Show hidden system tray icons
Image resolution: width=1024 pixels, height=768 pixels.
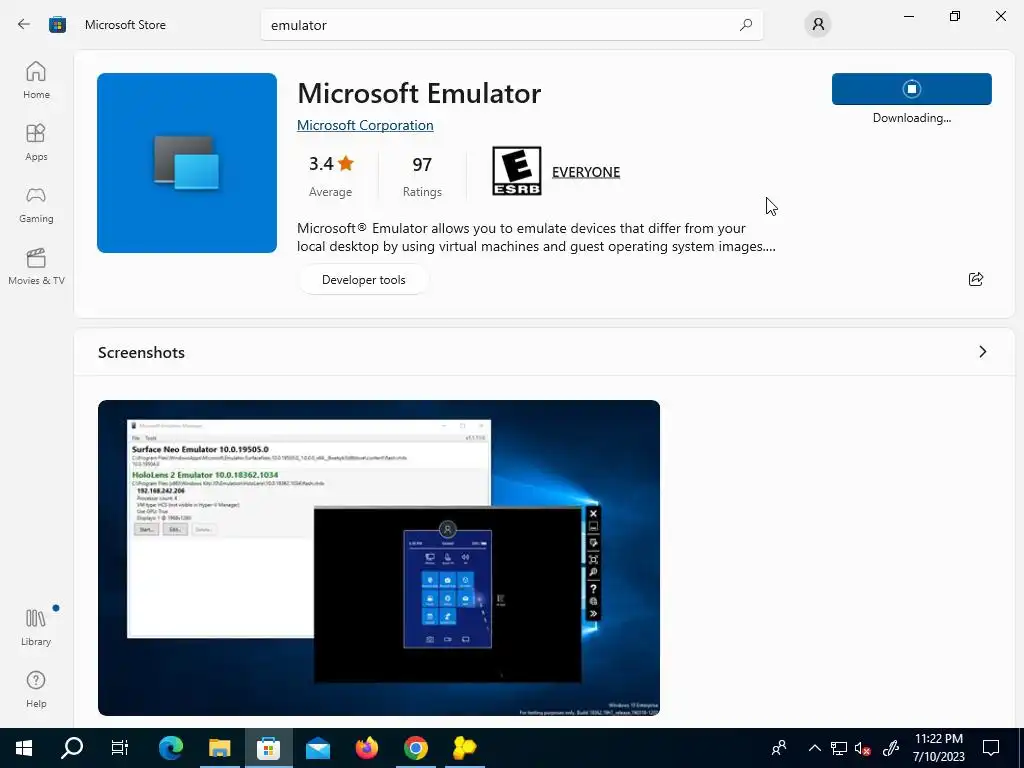(x=814, y=748)
